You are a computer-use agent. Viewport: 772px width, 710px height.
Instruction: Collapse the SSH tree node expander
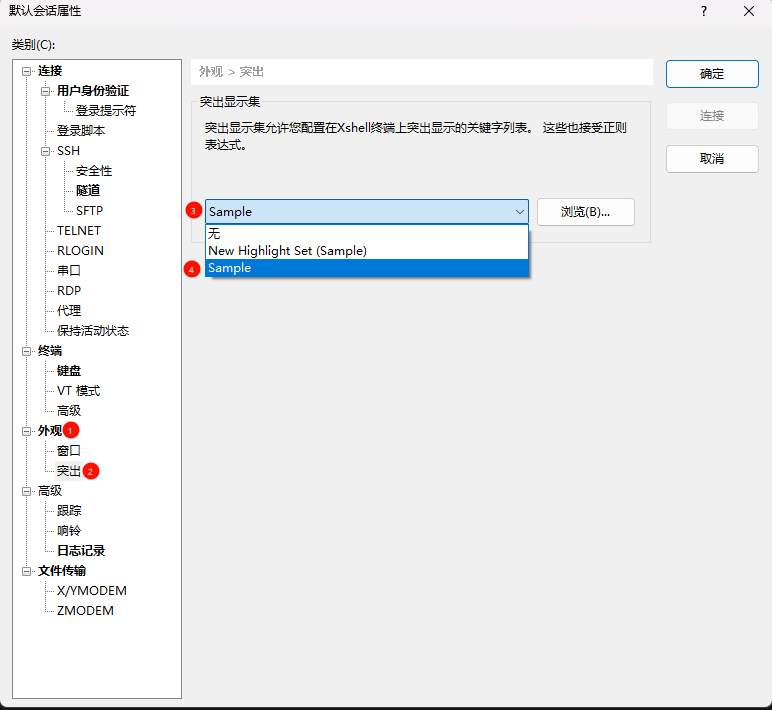(45, 151)
